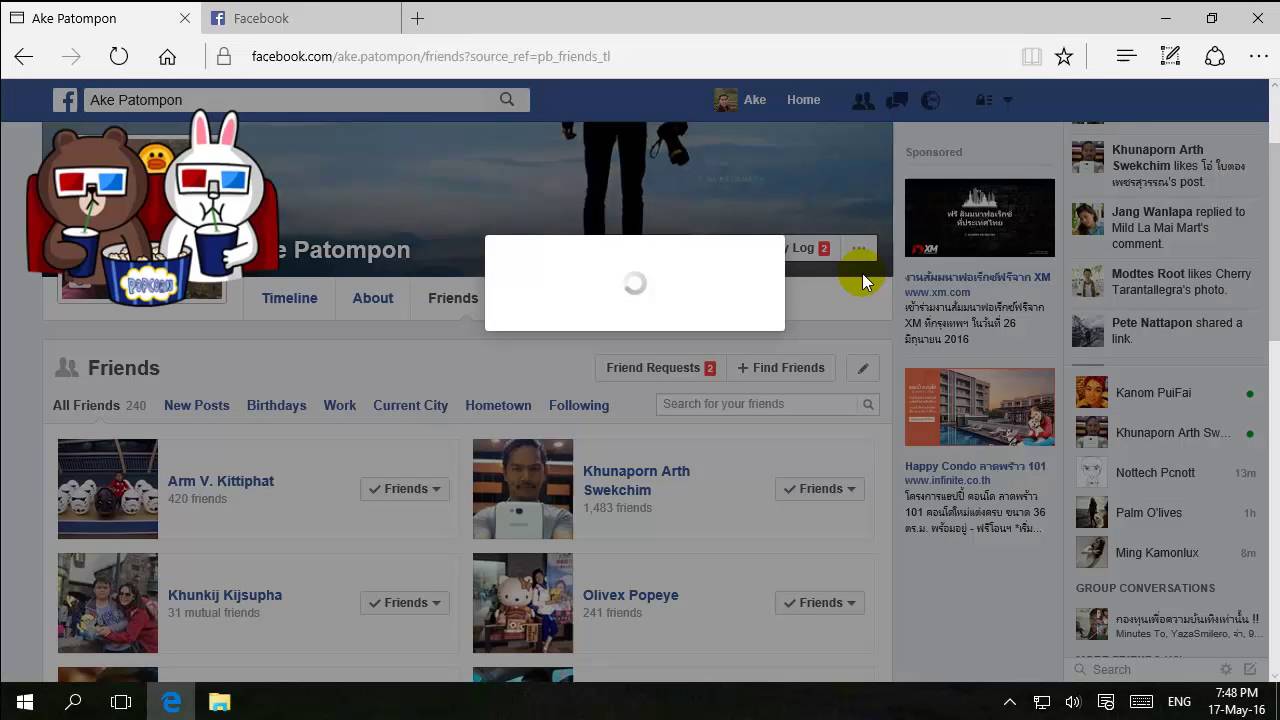Open File Explorer from taskbar
Image resolution: width=1280 pixels, height=720 pixels.
[x=219, y=702]
